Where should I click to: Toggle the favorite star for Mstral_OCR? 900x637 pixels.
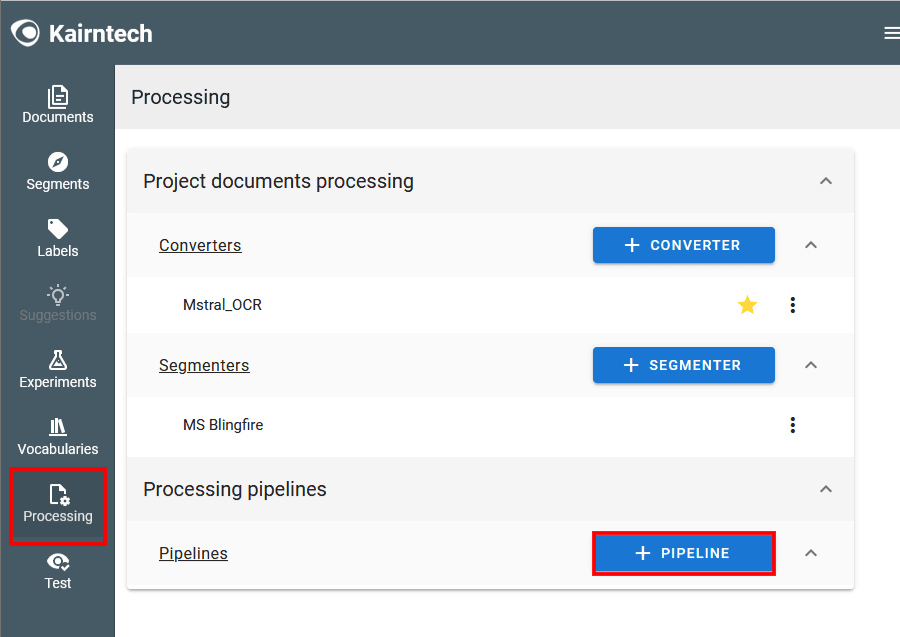(747, 305)
